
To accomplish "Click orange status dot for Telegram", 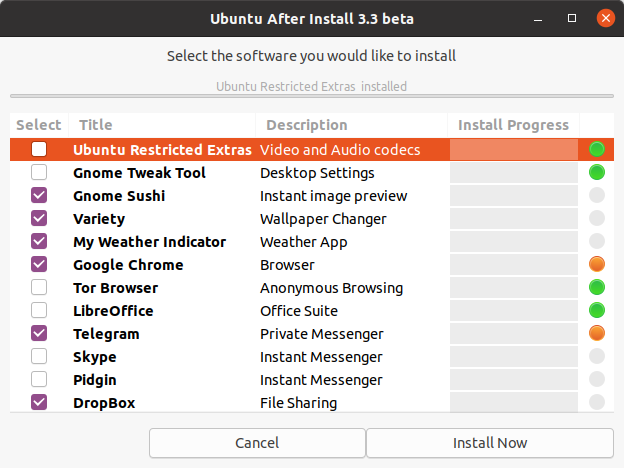I will pos(597,333).
